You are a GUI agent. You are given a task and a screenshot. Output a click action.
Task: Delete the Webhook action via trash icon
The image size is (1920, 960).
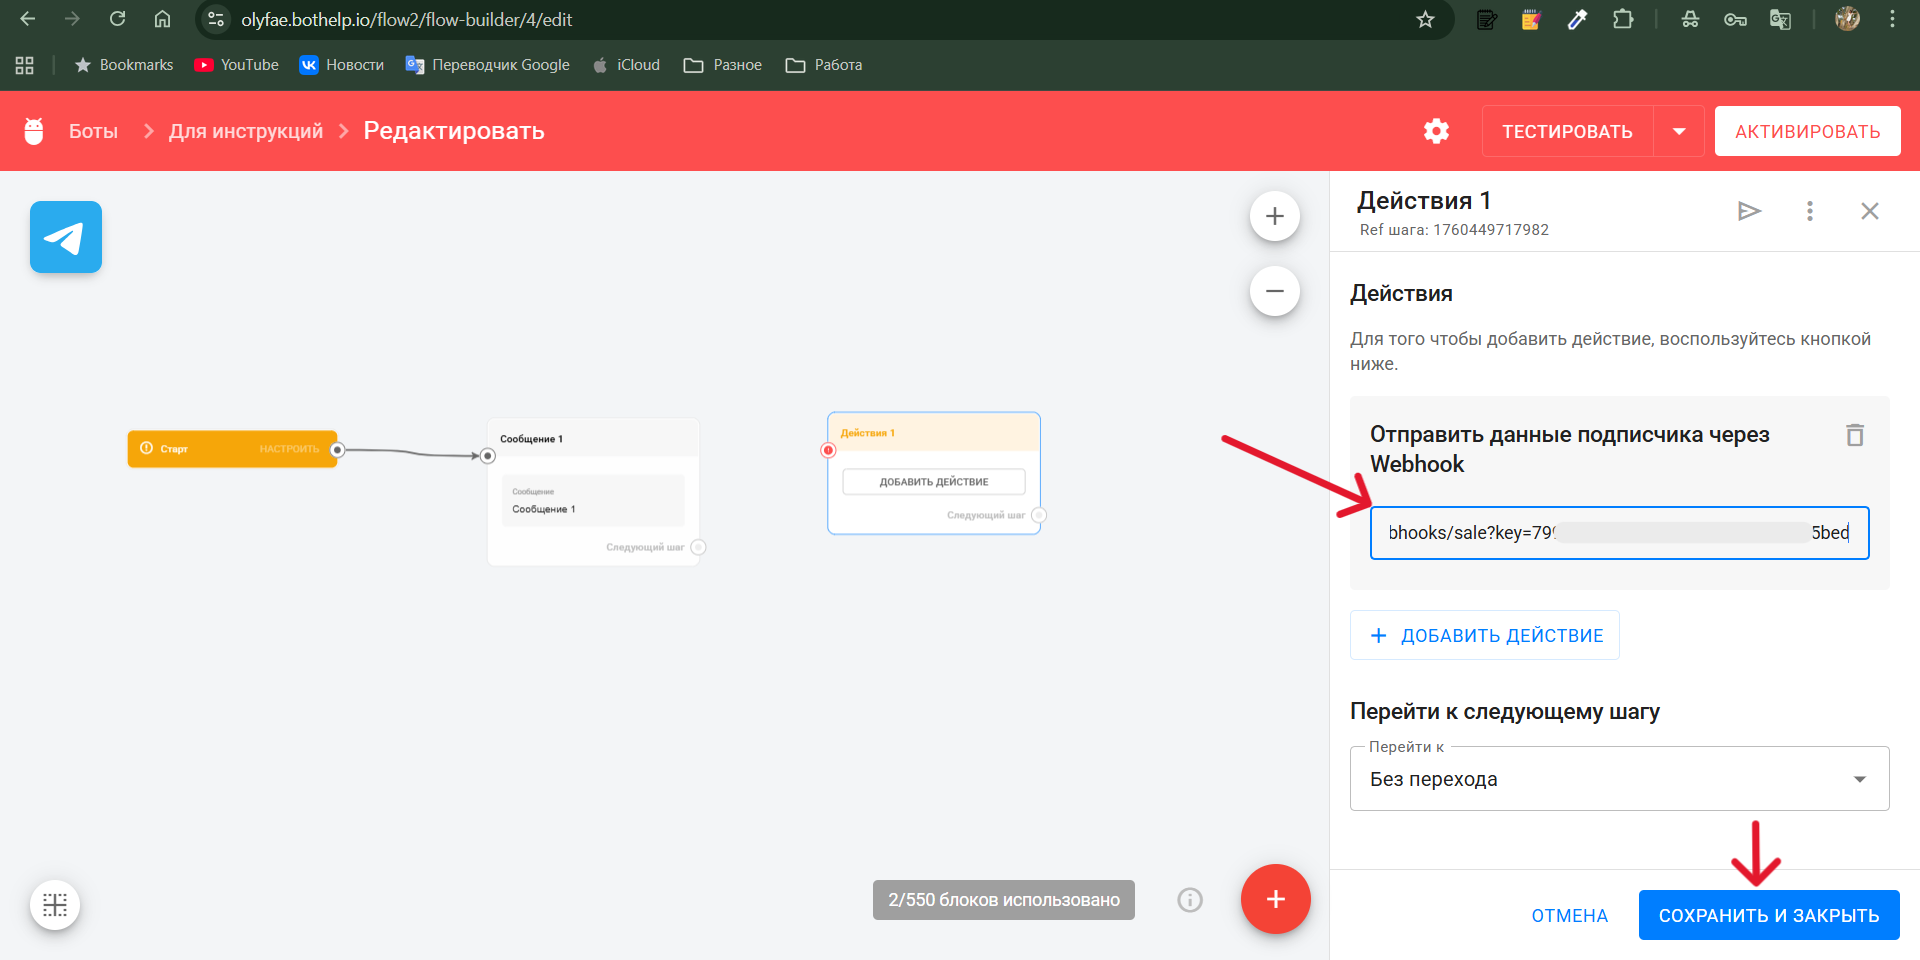(1855, 435)
